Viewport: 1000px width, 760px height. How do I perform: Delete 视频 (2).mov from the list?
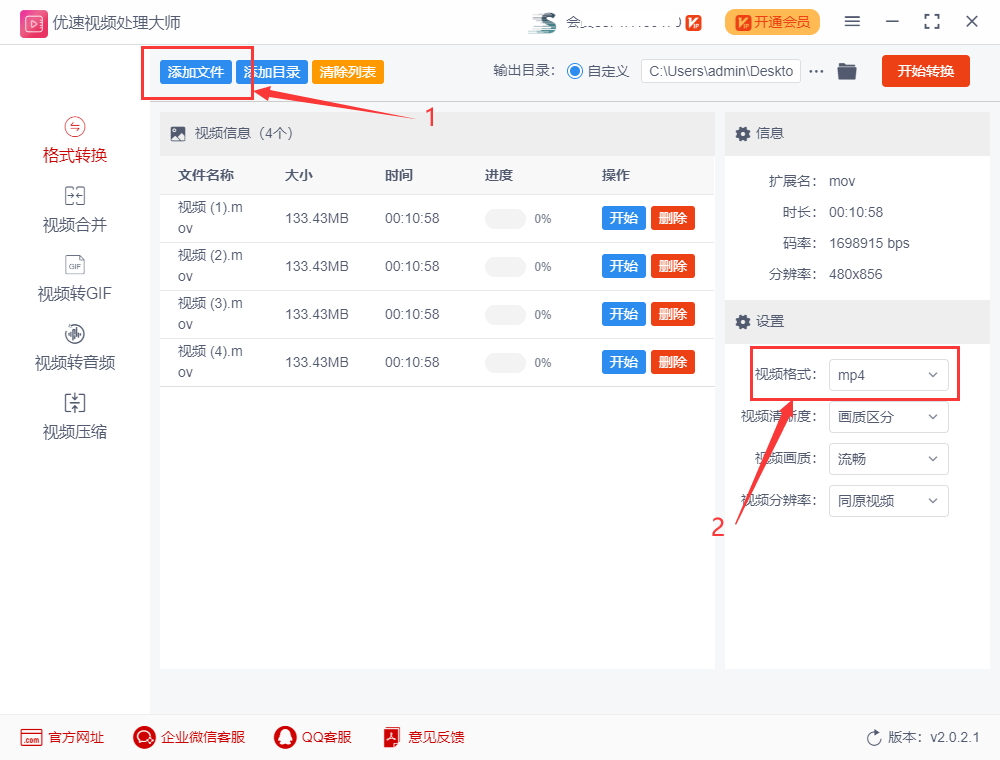673,266
